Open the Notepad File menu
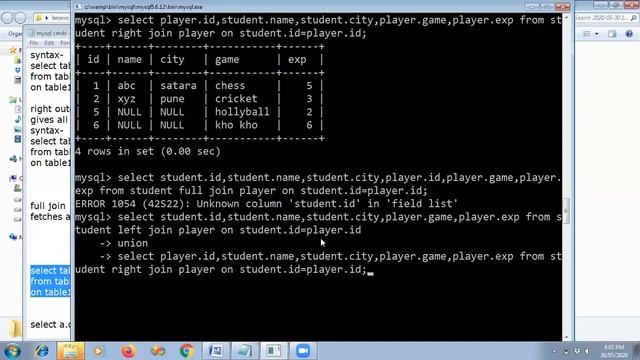 (x=33, y=43)
